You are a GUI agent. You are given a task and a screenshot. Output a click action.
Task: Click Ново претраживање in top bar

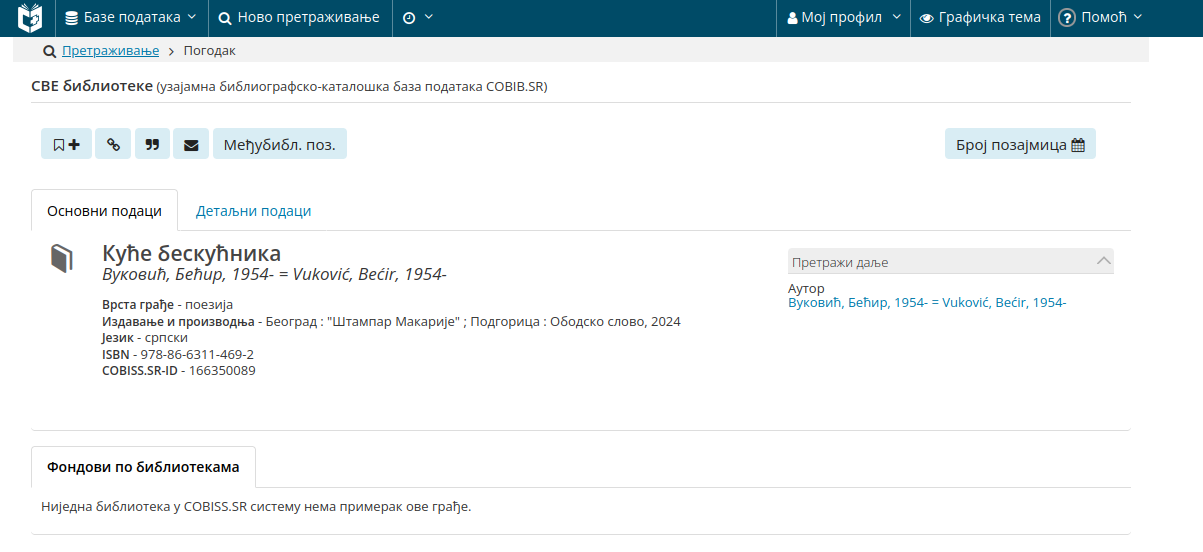pos(299,18)
